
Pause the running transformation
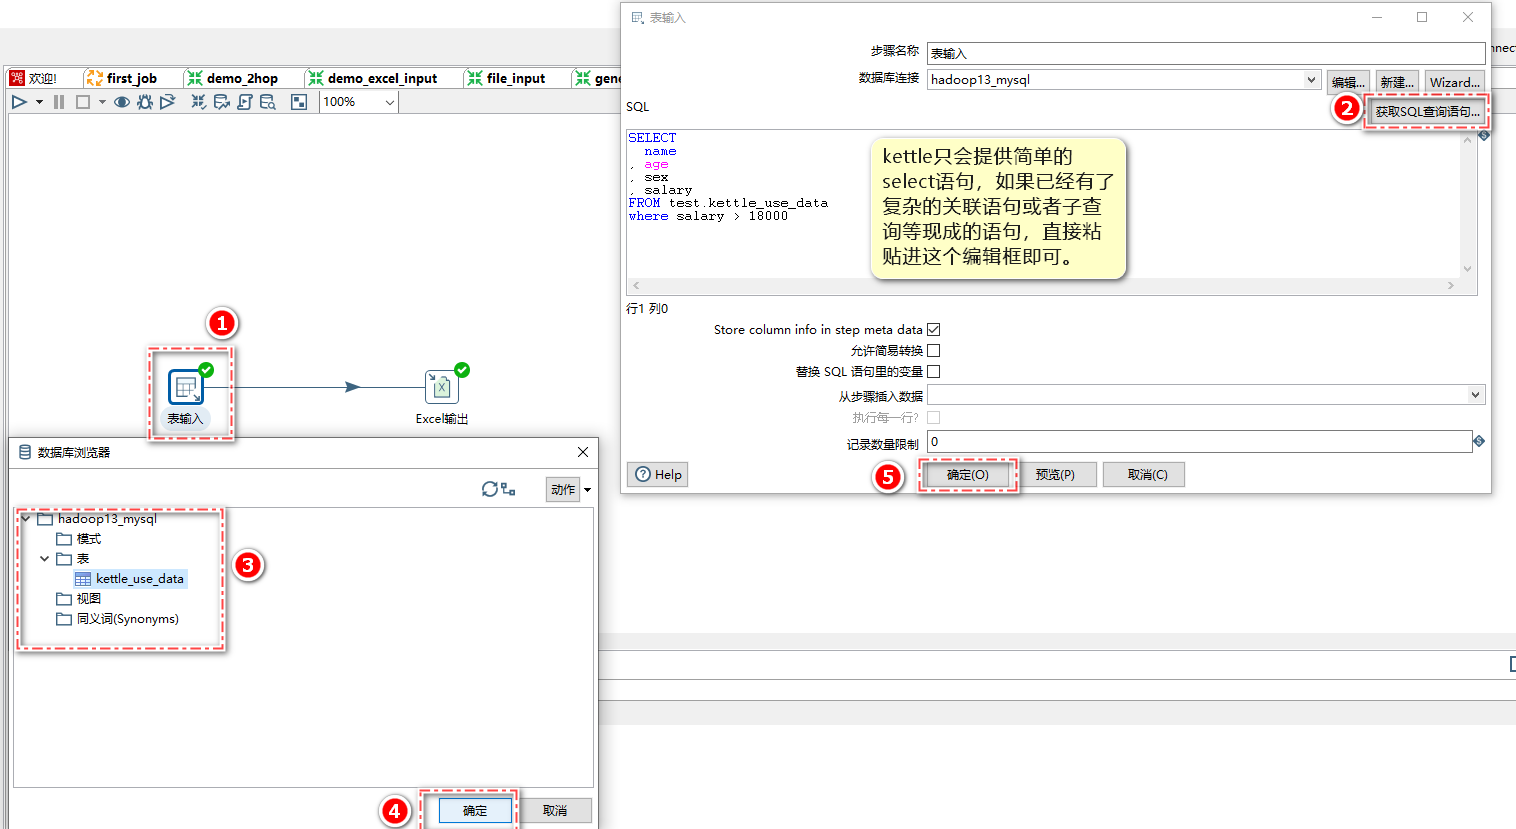coord(59,102)
